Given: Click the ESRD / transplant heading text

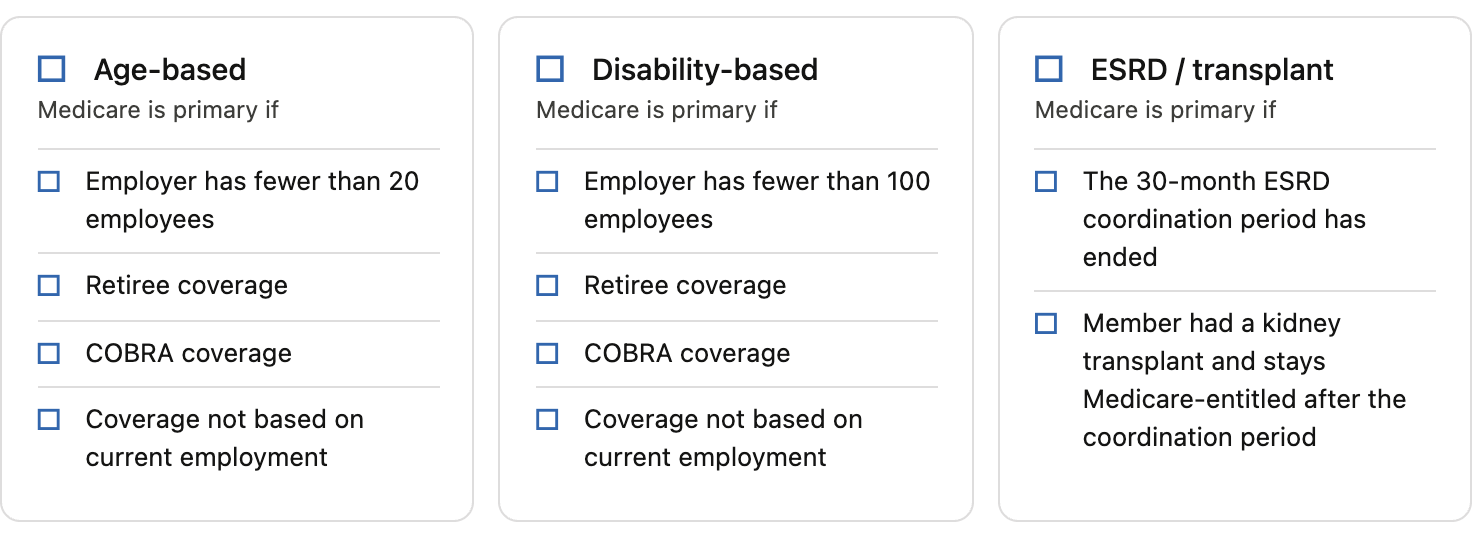Looking at the screenshot, I should pos(1212,70).
